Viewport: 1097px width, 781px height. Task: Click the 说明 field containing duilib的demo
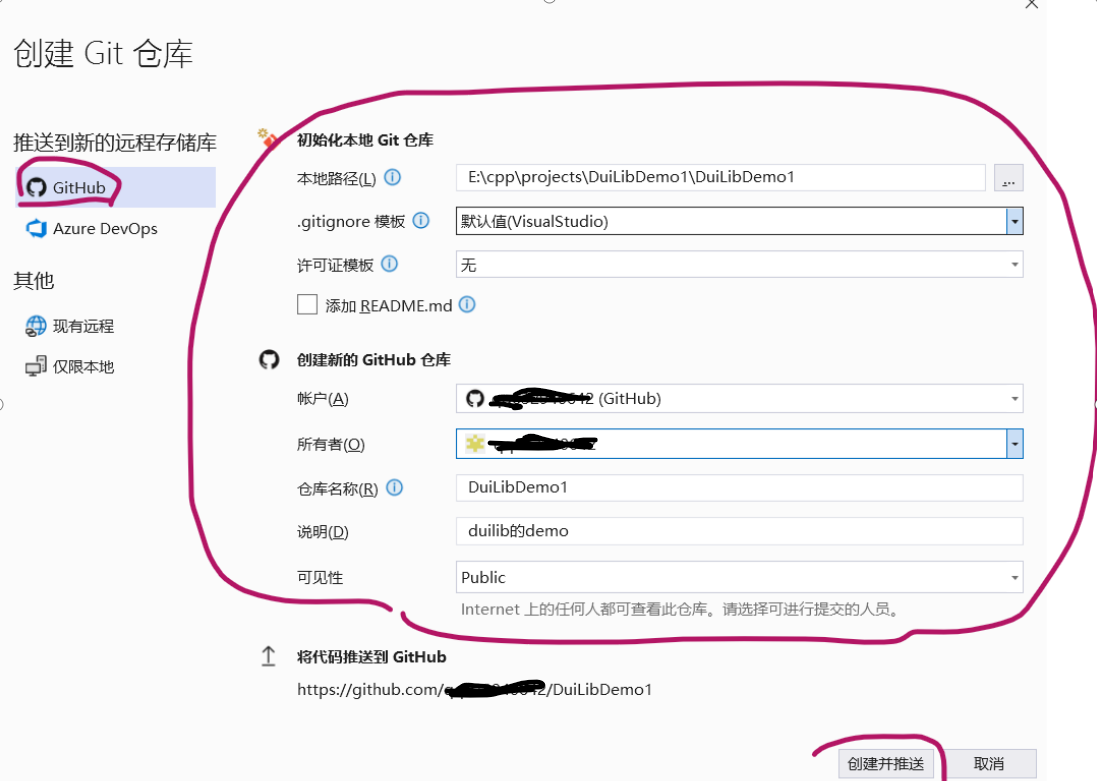click(x=739, y=531)
